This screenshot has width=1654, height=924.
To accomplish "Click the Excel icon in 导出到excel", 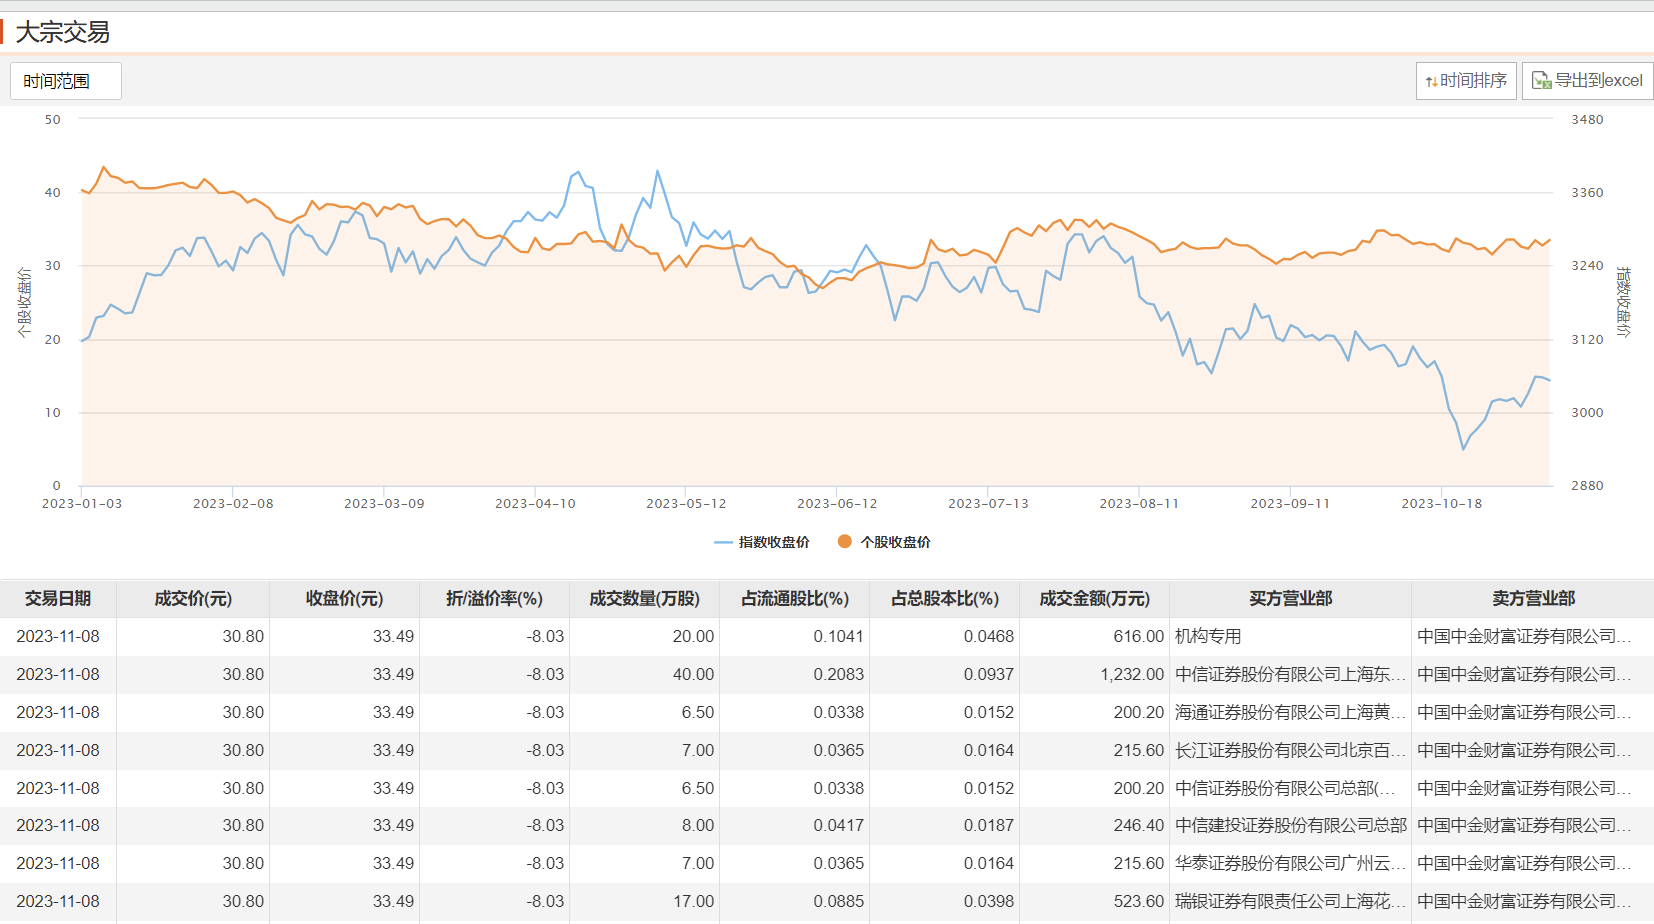I will [x=1541, y=81].
